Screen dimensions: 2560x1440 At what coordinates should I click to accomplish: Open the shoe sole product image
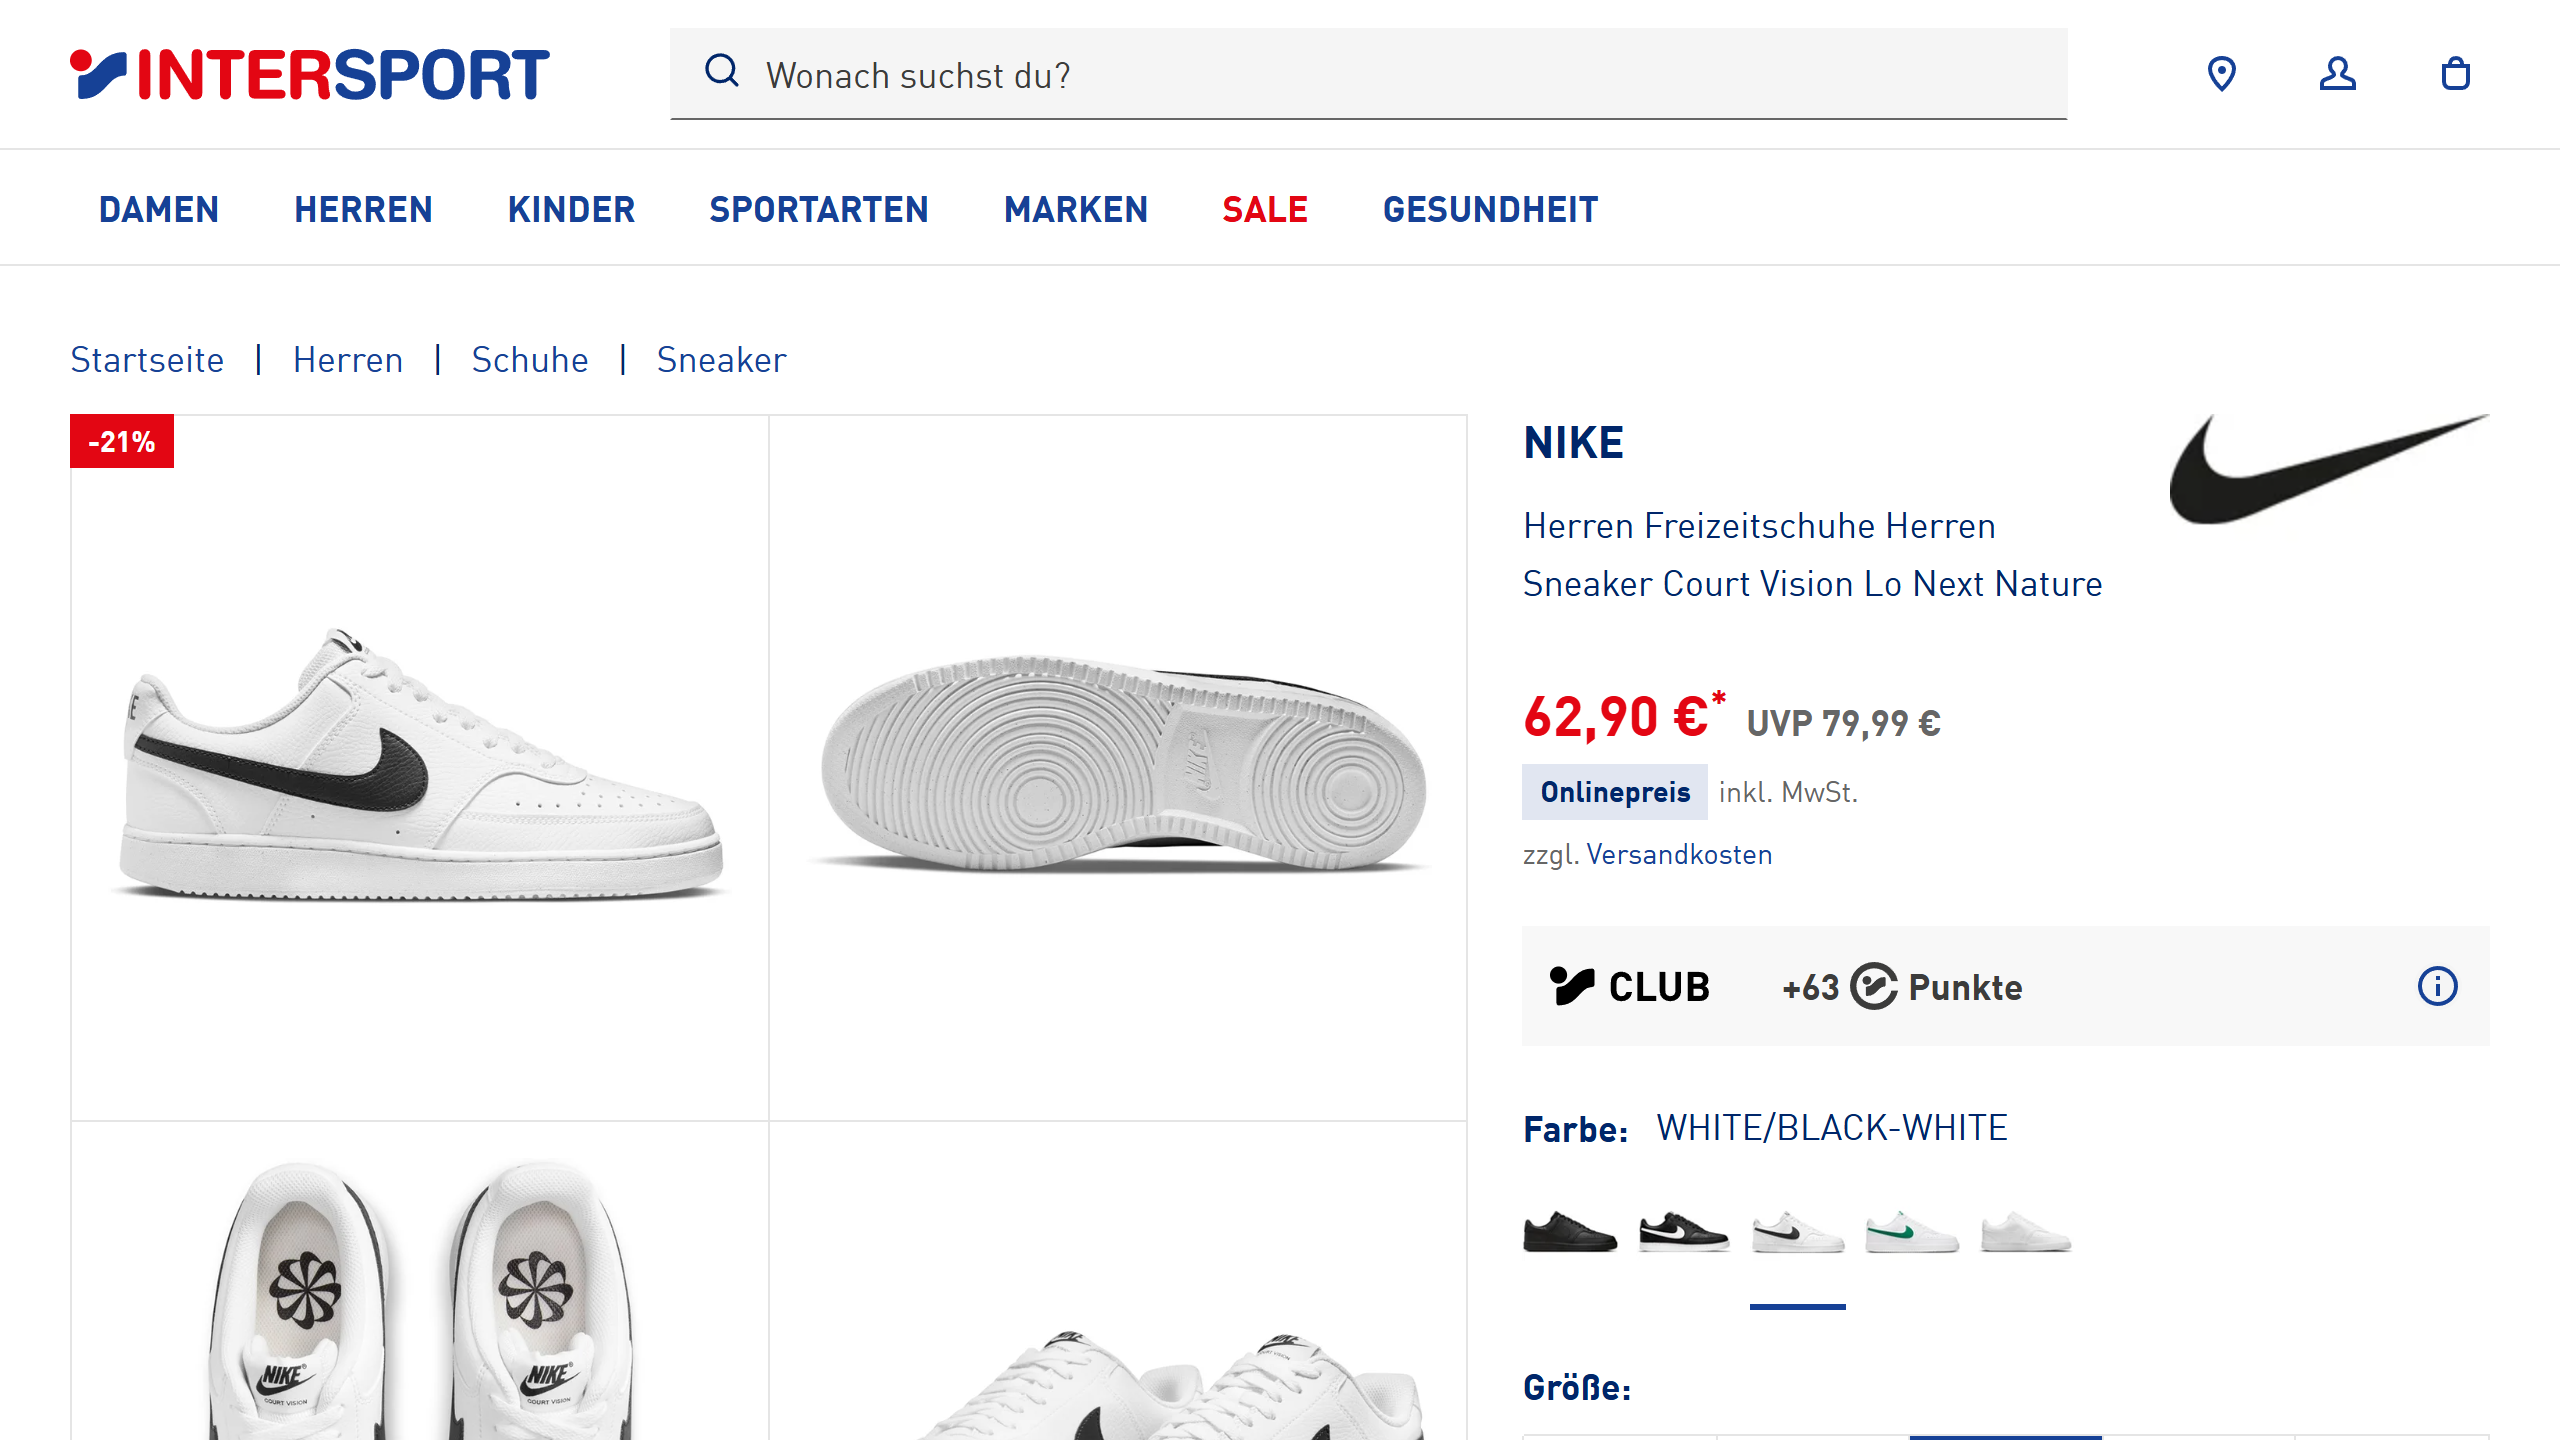tap(1118, 767)
